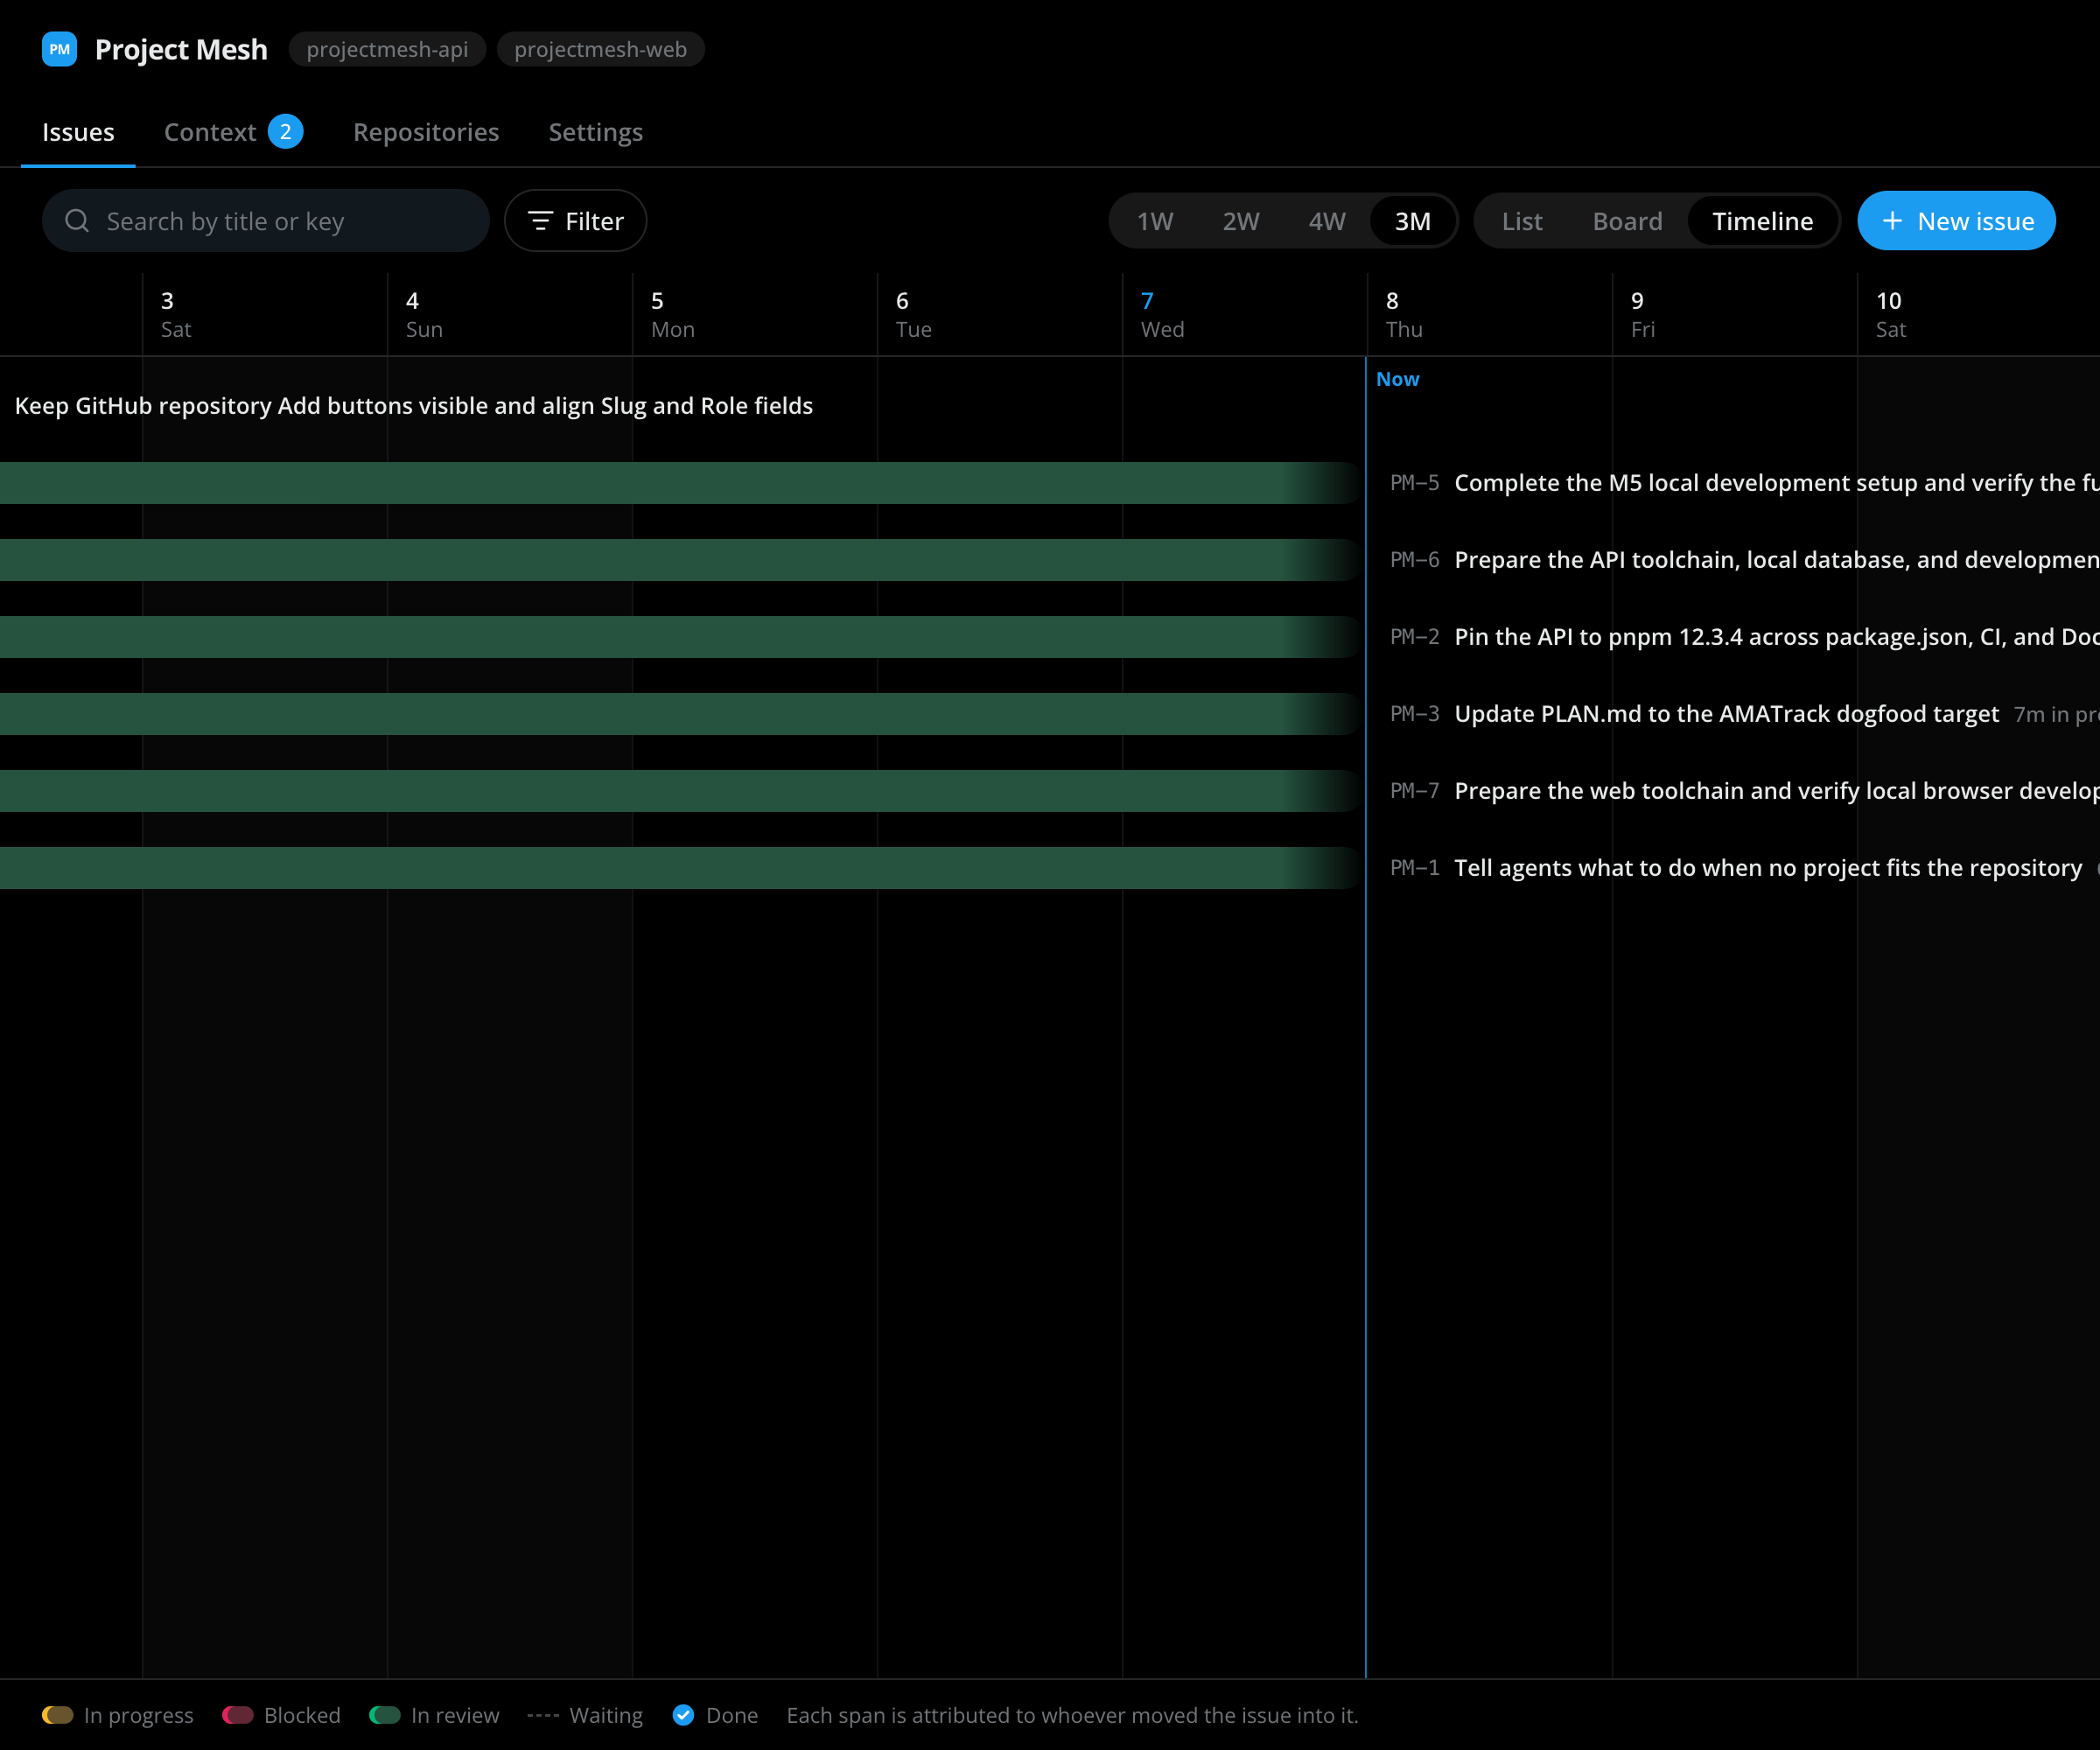Select the 3M time range
This screenshot has height=1750, width=2100.
[x=1412, y=221]
